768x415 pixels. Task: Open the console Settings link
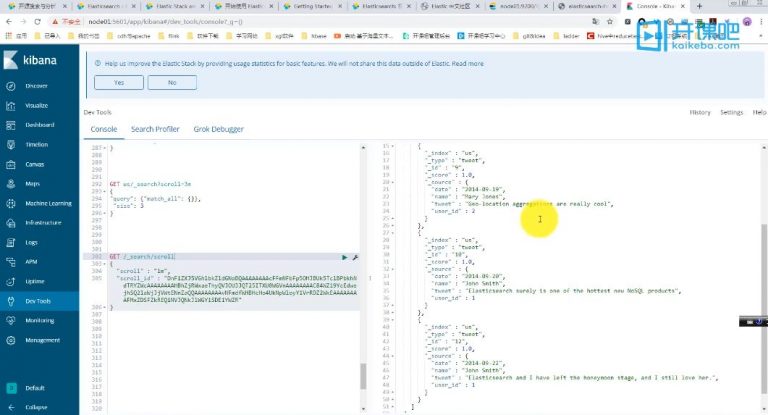[732, 113]
